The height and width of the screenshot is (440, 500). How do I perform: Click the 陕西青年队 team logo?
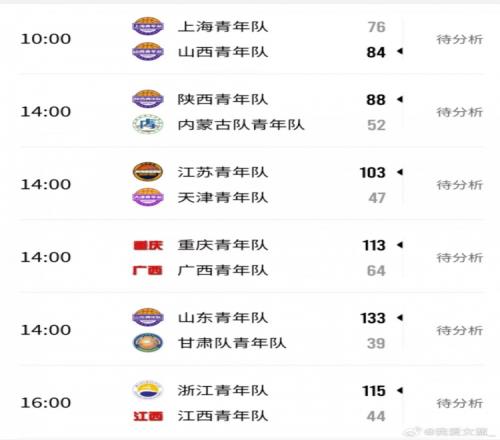click(x=148, y=99)
